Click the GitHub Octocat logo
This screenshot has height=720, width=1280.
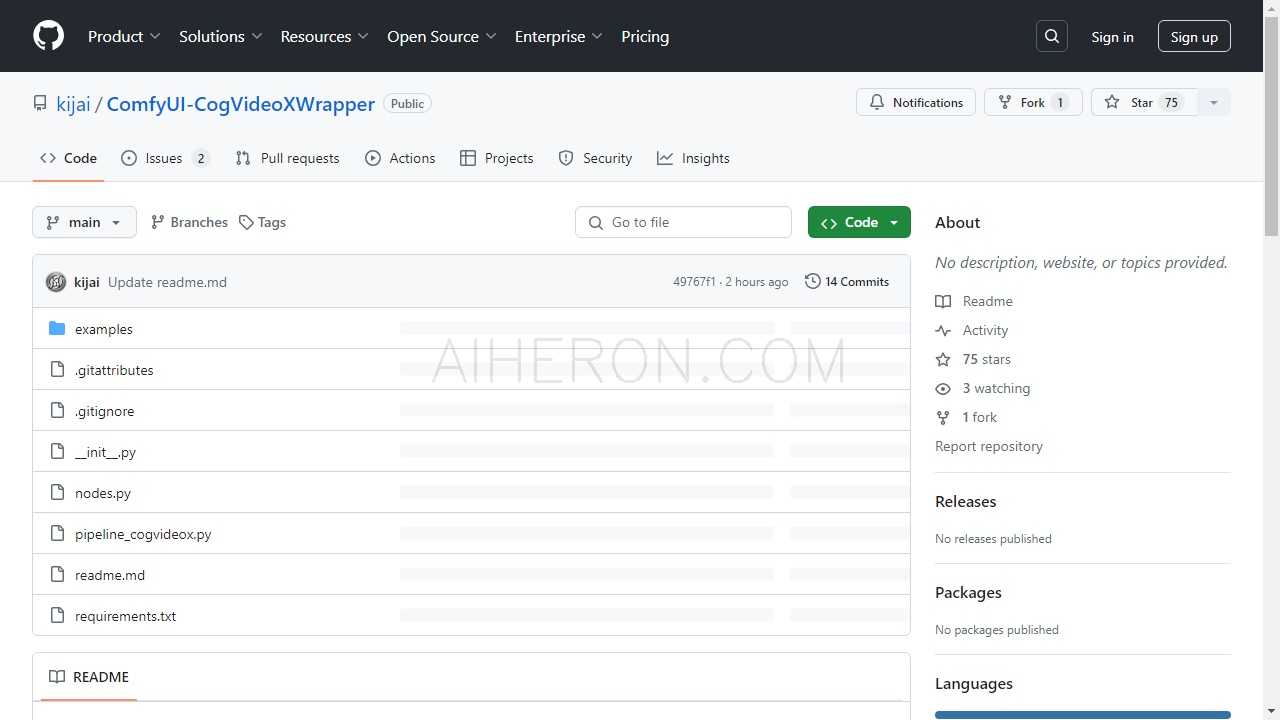click(48, 36)
